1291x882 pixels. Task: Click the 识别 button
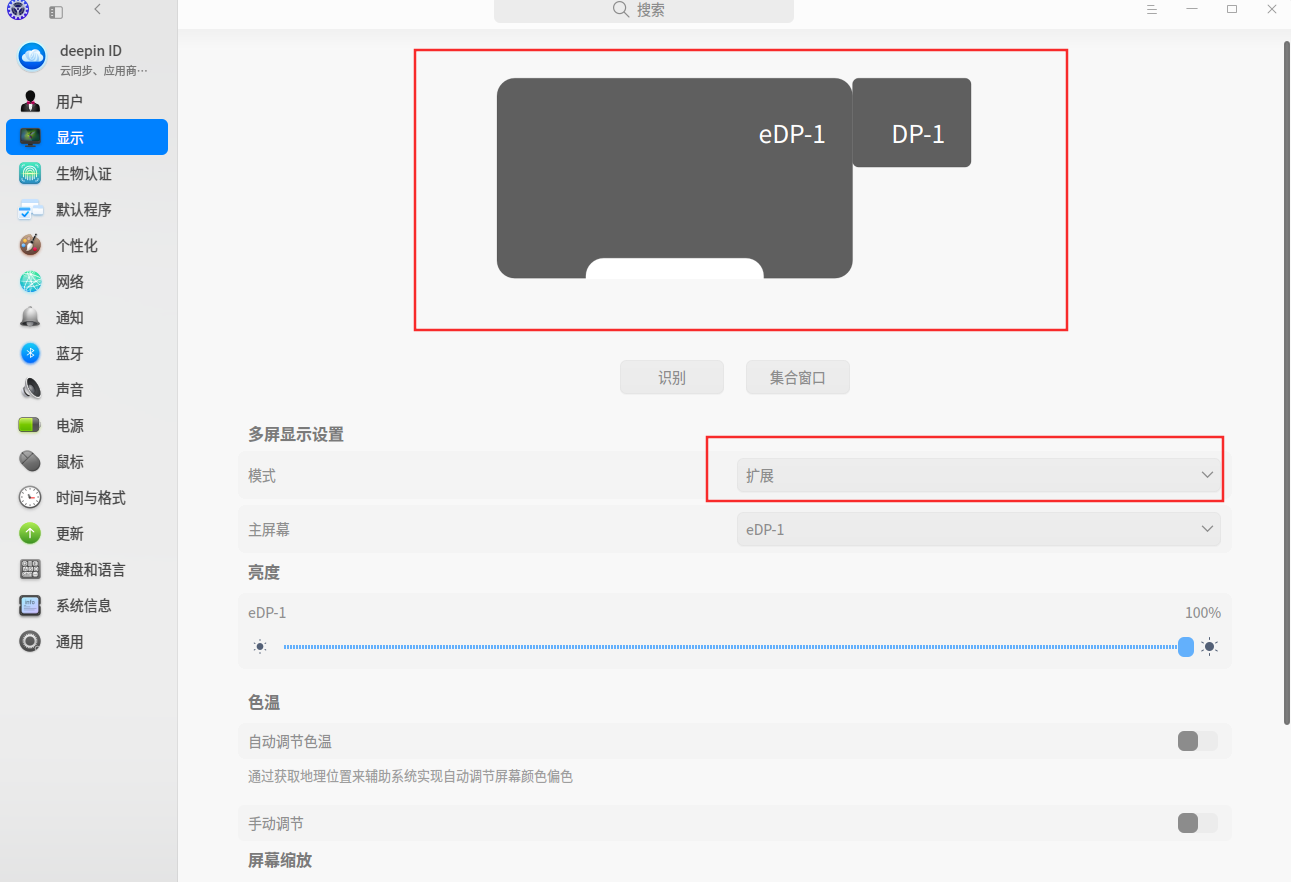pos(672,378)
